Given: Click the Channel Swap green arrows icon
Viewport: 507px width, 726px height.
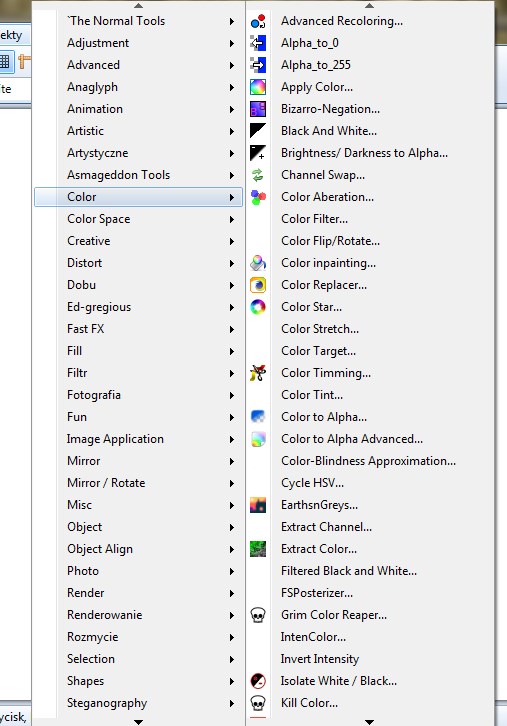Looking at the screenshot, I should 258,175.
